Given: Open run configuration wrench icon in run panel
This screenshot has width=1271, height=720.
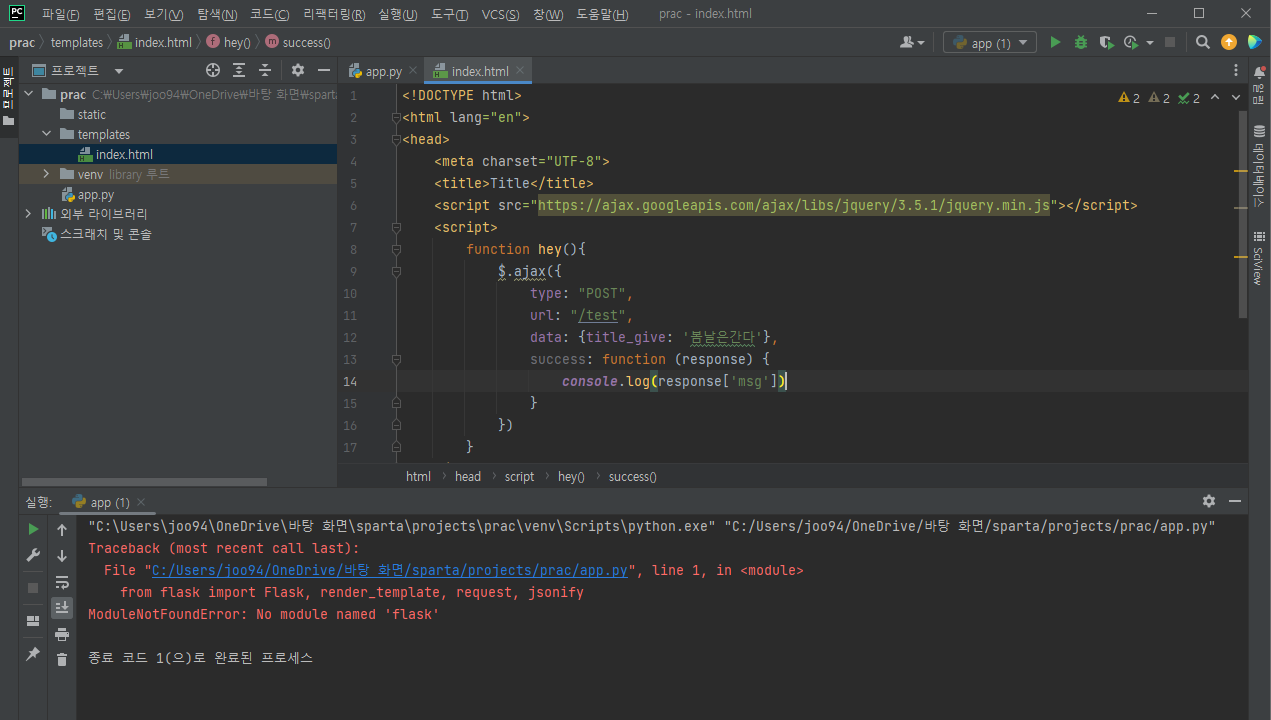Looking at the screenshot, I should click(x=33, y=556).
